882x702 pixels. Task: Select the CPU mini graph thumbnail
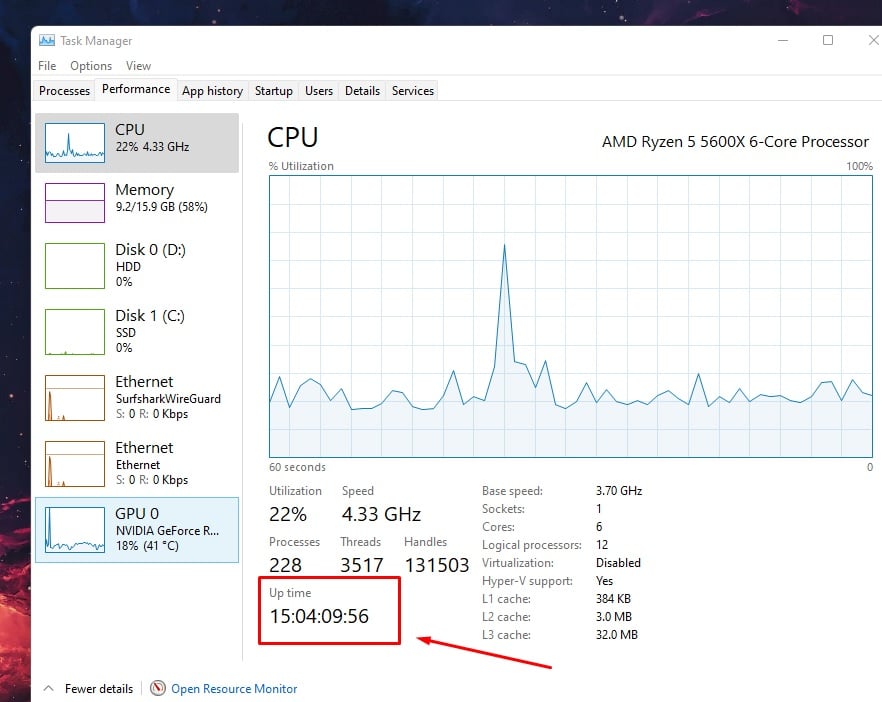[75, 143]
